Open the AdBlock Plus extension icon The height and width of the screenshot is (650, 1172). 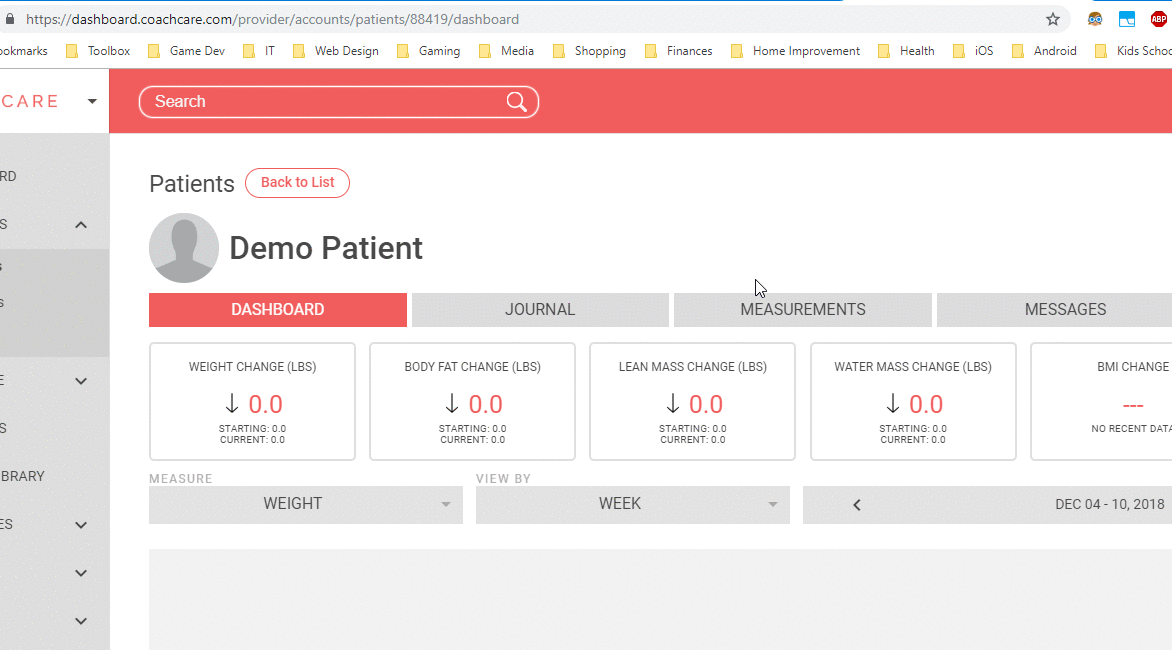tap(1158, 19)
